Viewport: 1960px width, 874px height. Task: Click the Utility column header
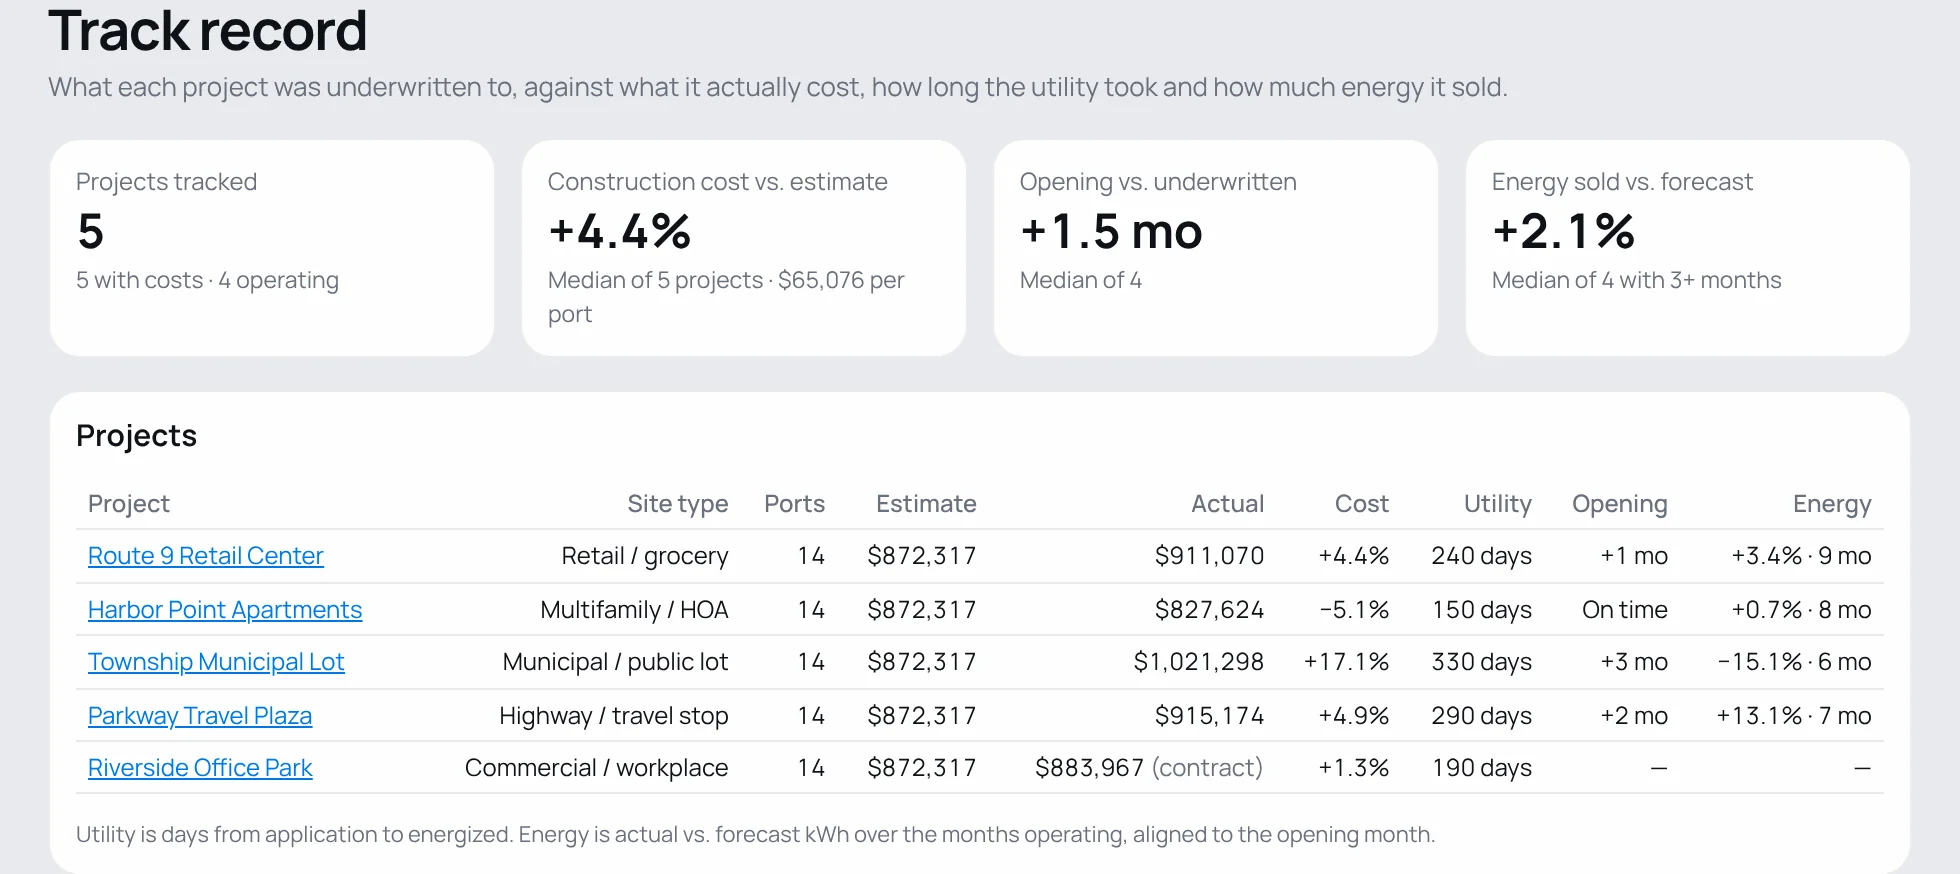click(1497, 504)
